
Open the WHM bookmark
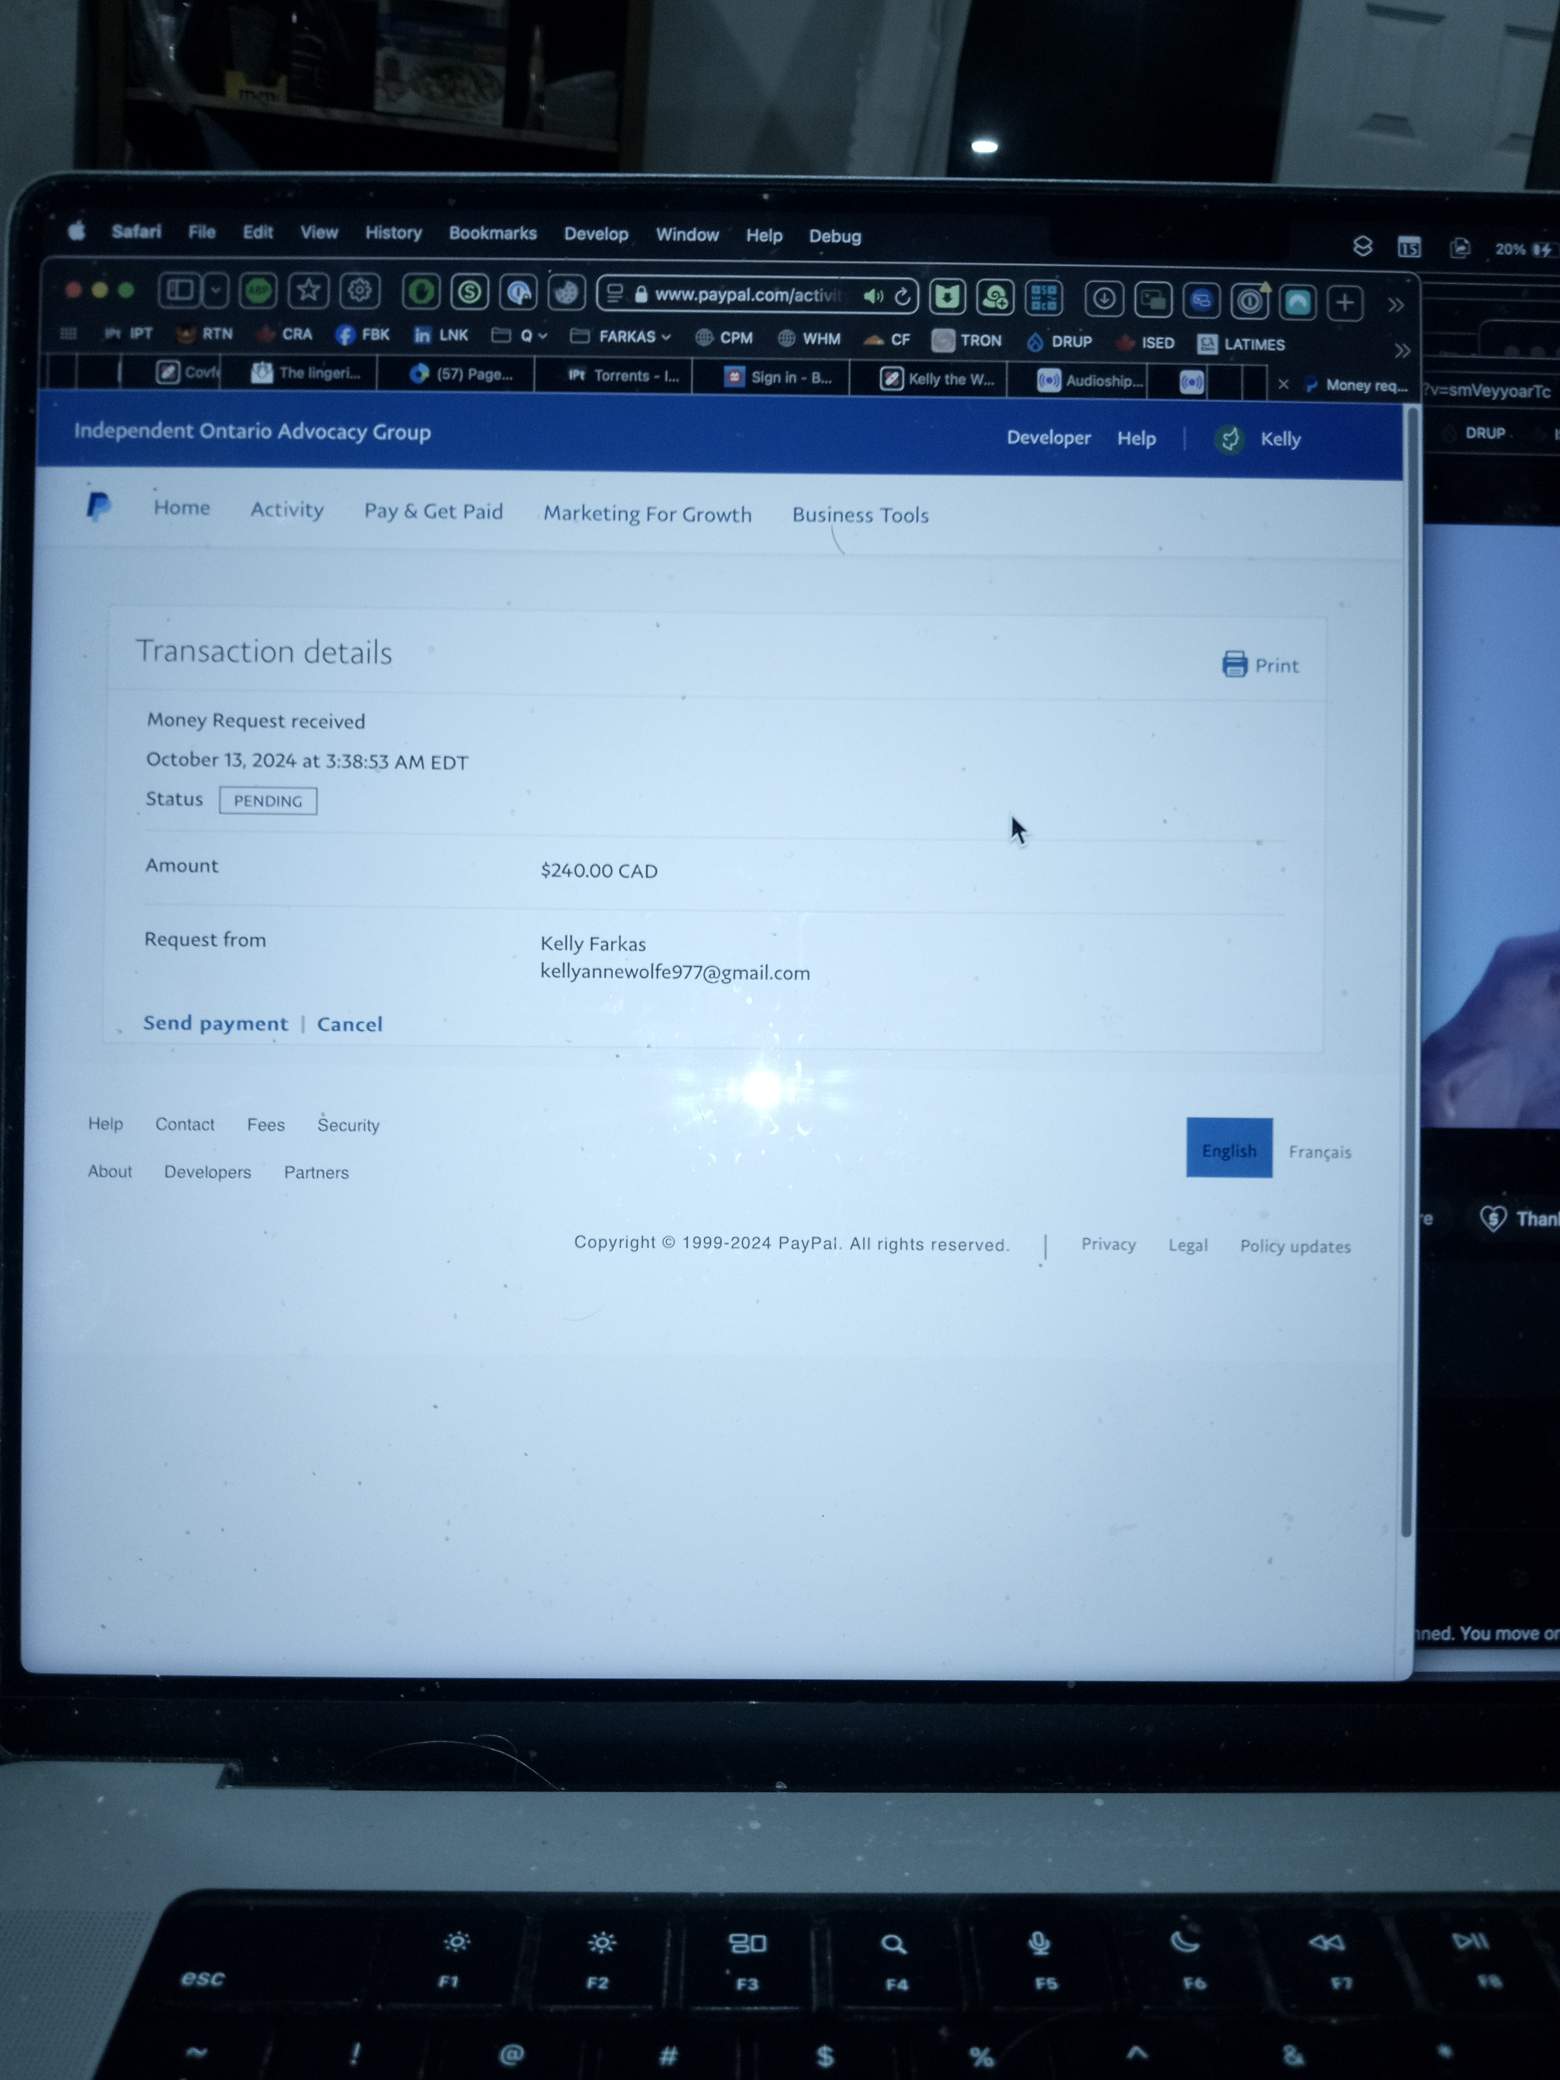[809, 339]
